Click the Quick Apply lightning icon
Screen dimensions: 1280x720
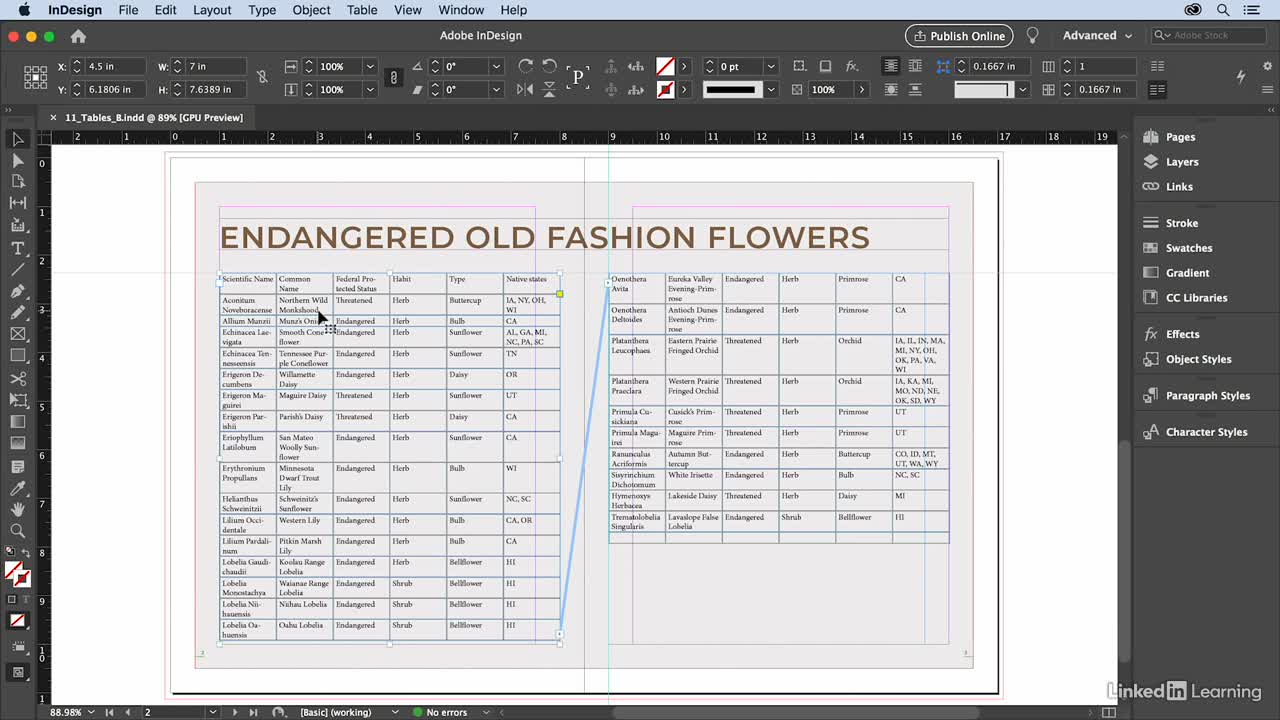pos(1241,77)
